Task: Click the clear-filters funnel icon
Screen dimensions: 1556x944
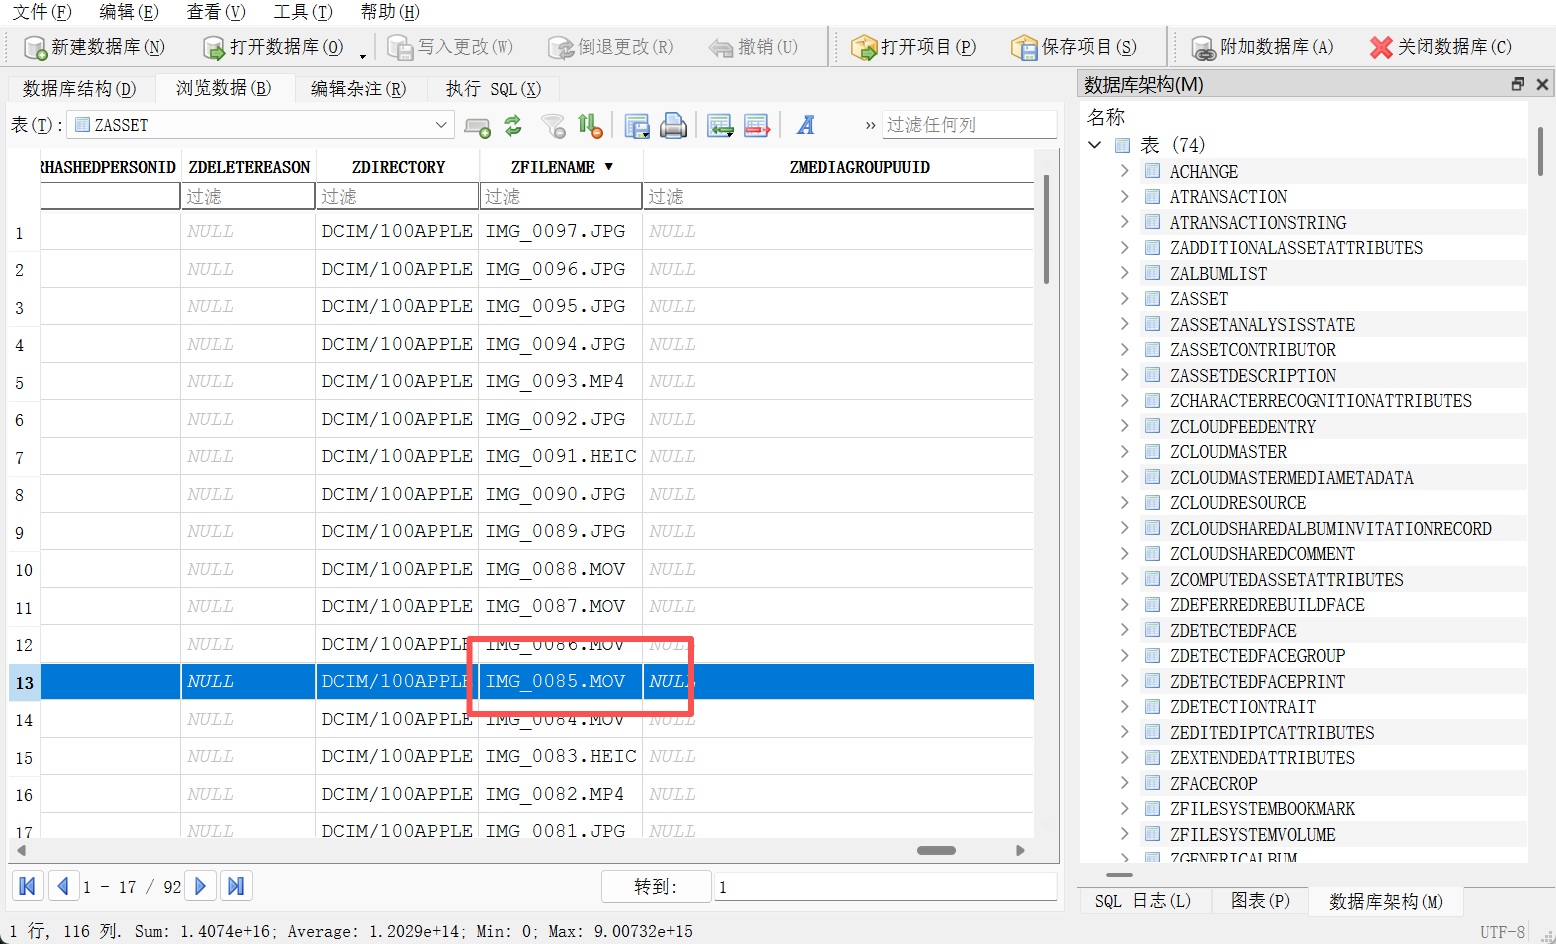Action: [553, 126]
